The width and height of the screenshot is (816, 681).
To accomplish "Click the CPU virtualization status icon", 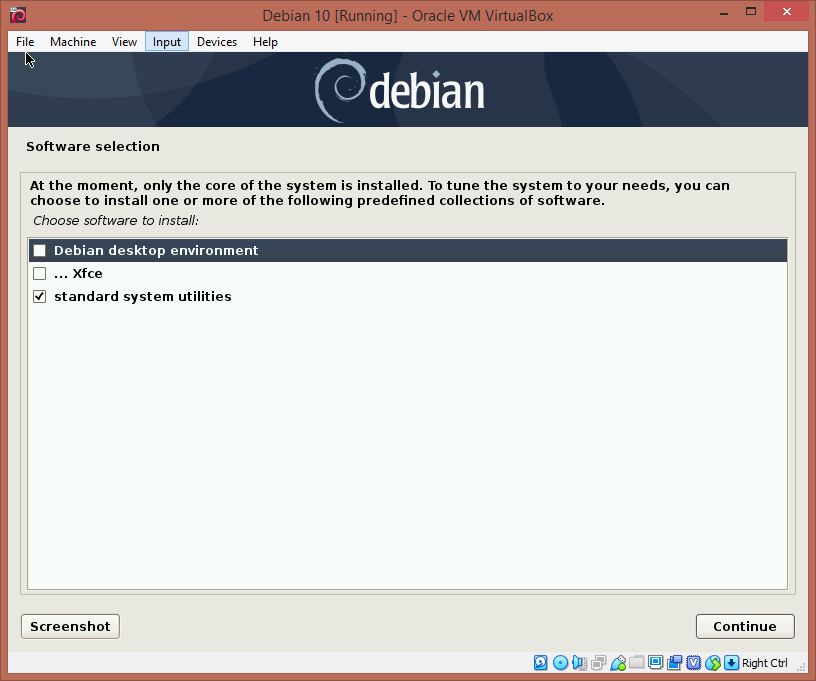I will coord(693,662).
